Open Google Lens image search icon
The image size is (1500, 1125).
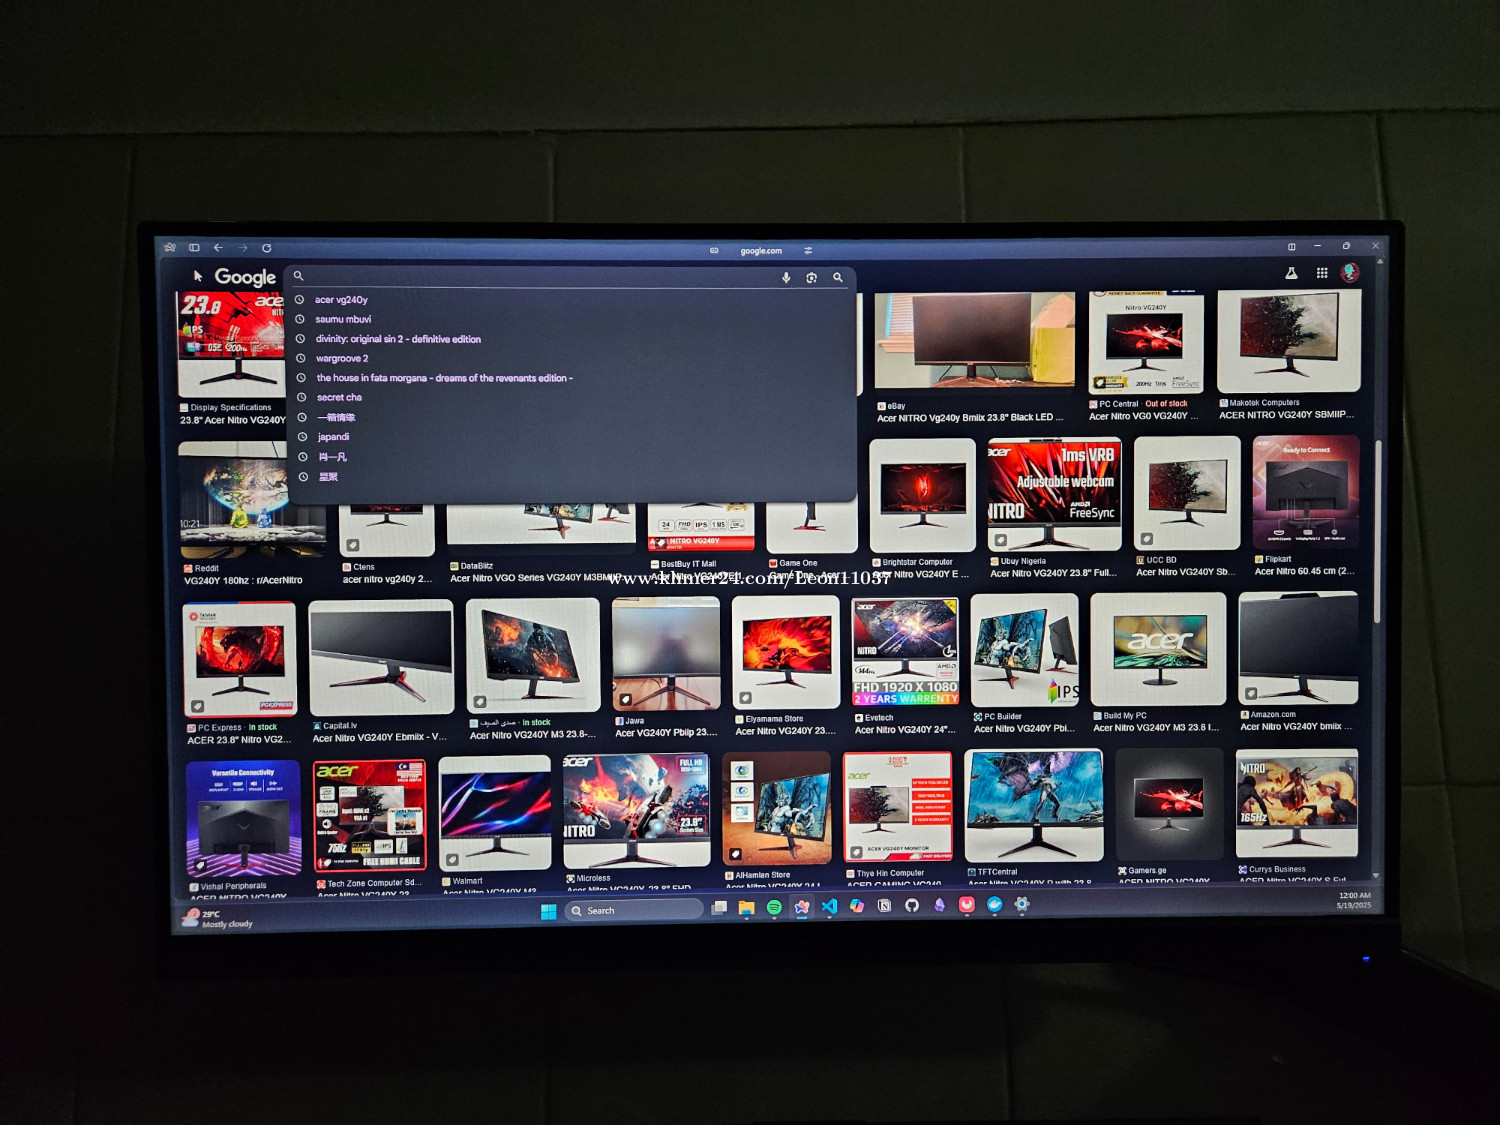pos(812,278)
